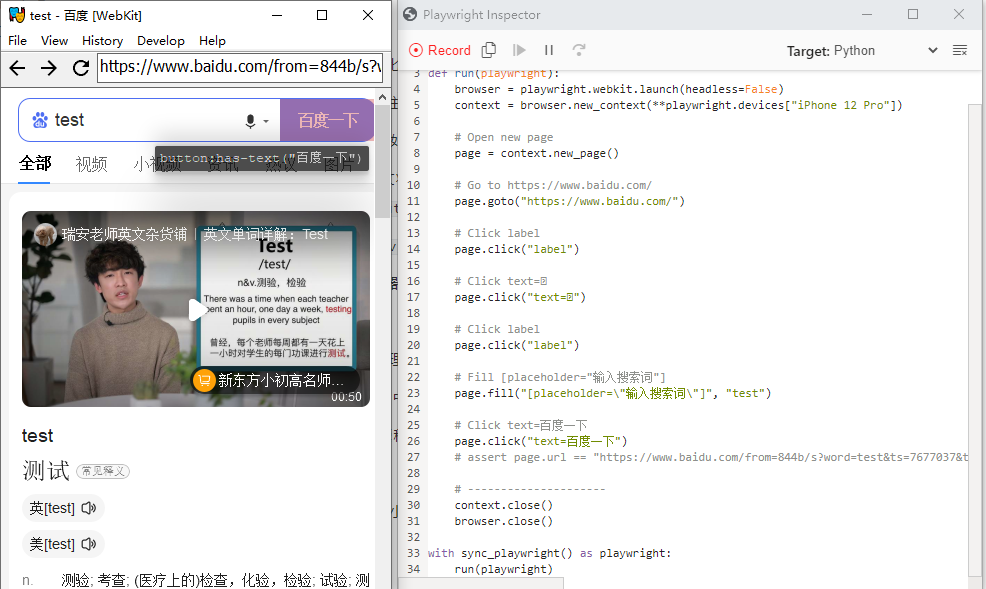Screen dimensions: 986x589
Task: Open the Develop menu
Action: point(160,41)
